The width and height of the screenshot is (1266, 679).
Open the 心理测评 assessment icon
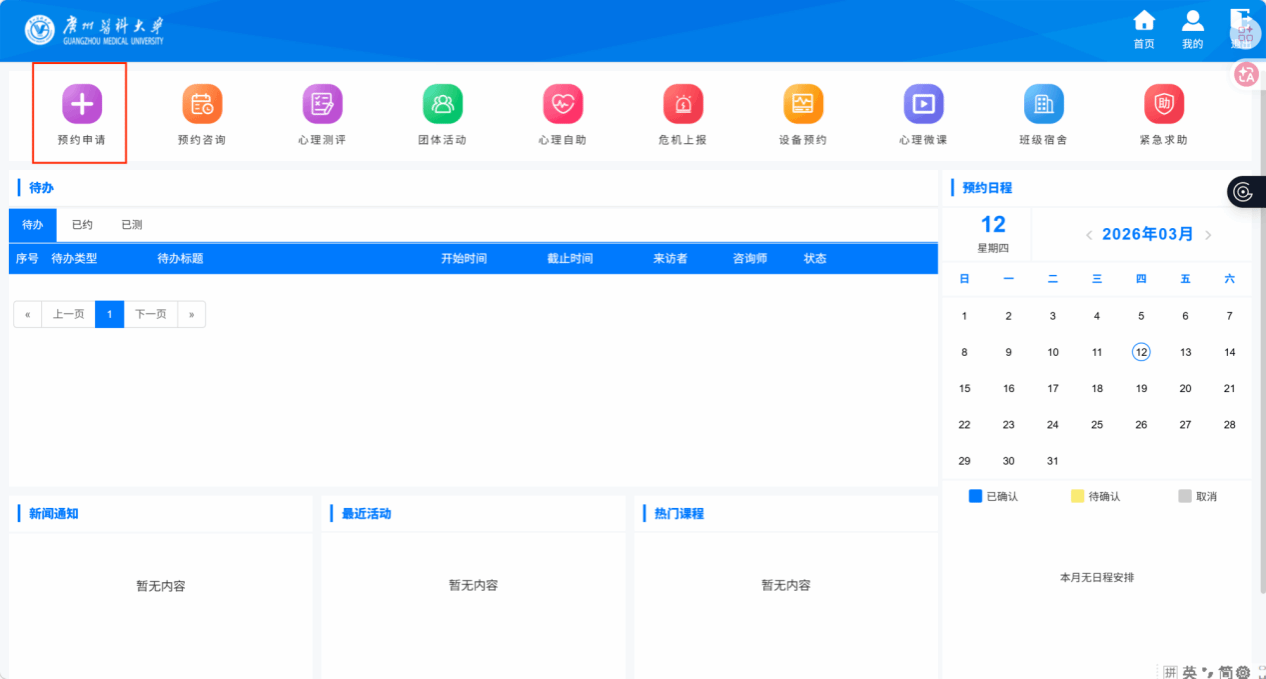click(322, 104)
